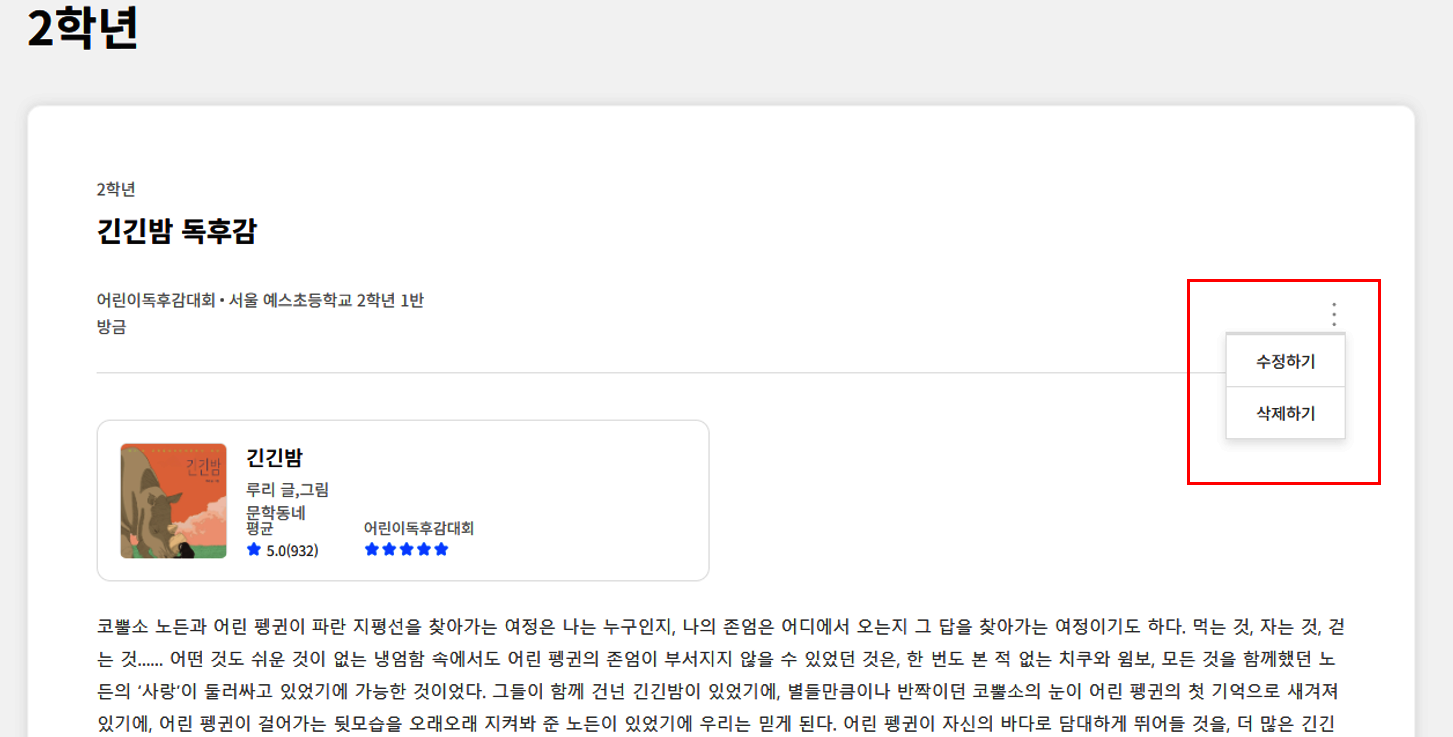
Task: Click the small 2학년 category label
Action: coord(116,189)
